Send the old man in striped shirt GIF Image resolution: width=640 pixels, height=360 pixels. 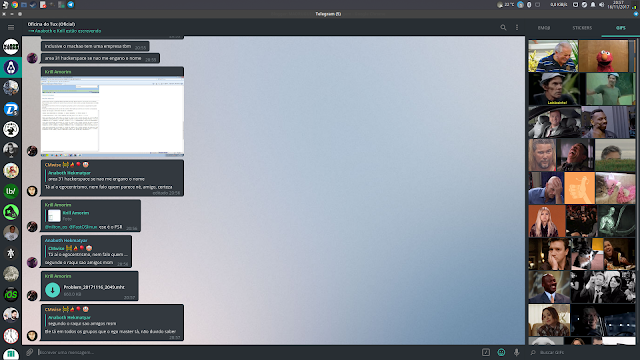pos(553,56)
